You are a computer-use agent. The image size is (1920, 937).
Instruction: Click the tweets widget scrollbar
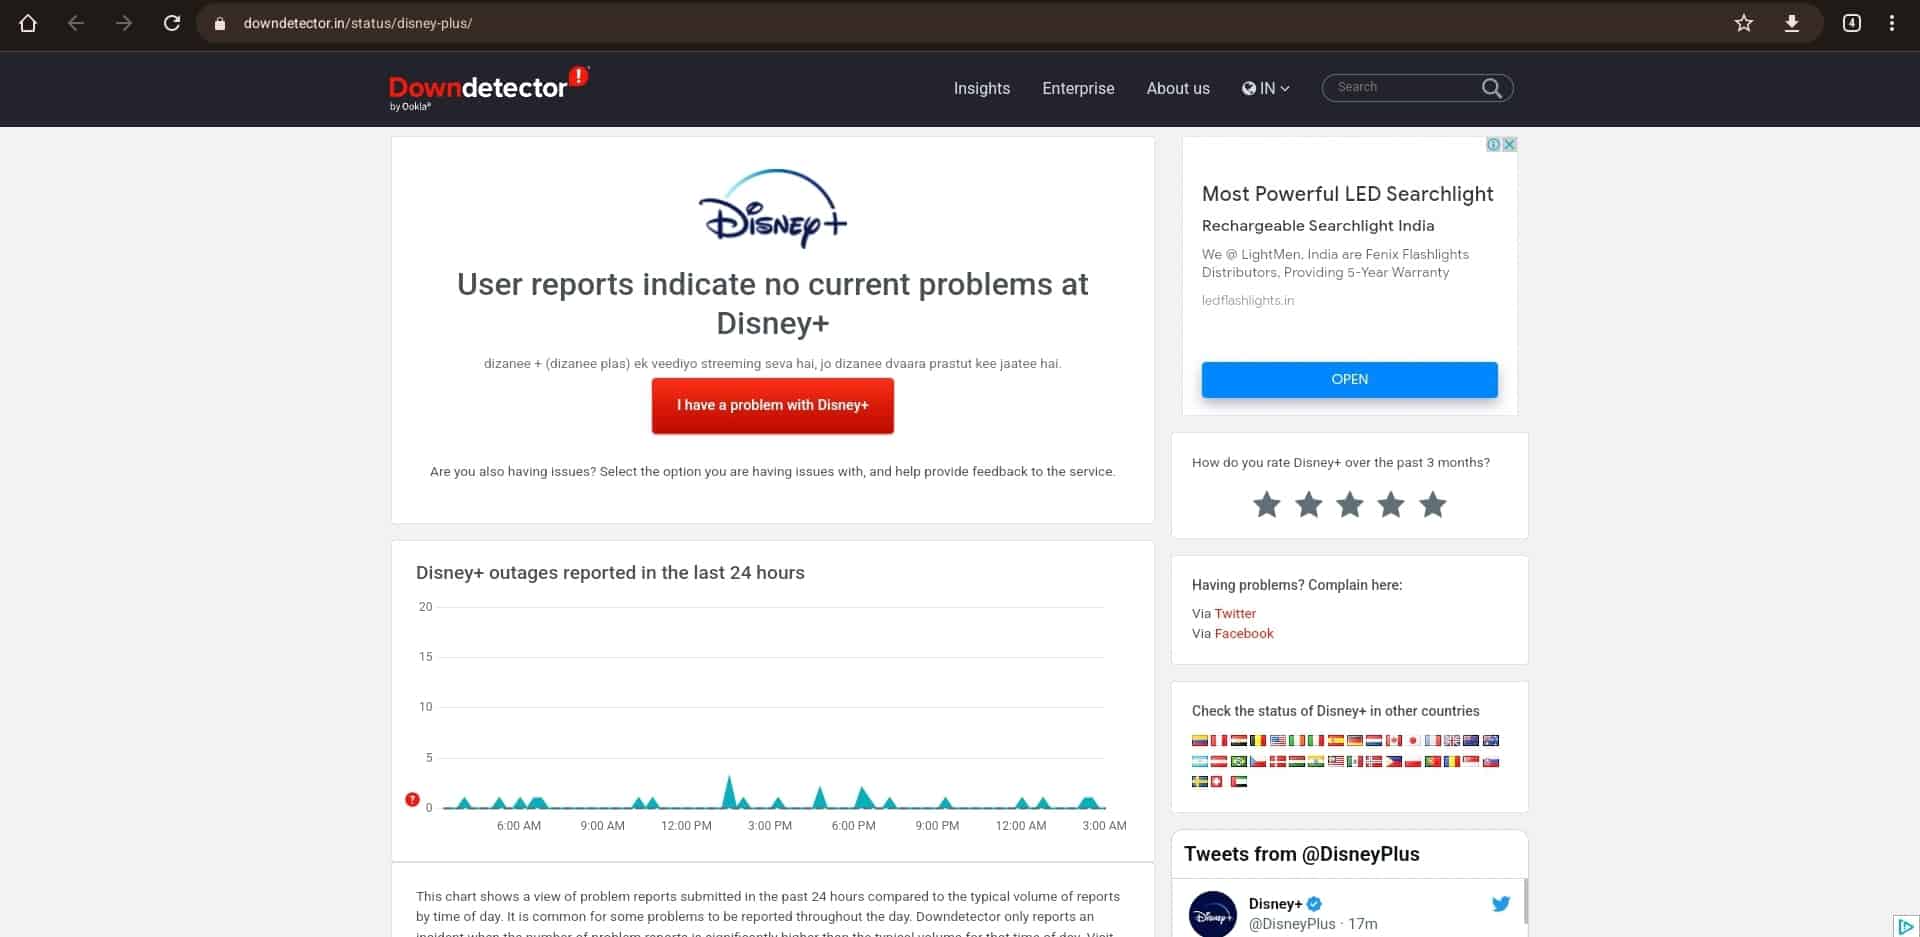1525,902
